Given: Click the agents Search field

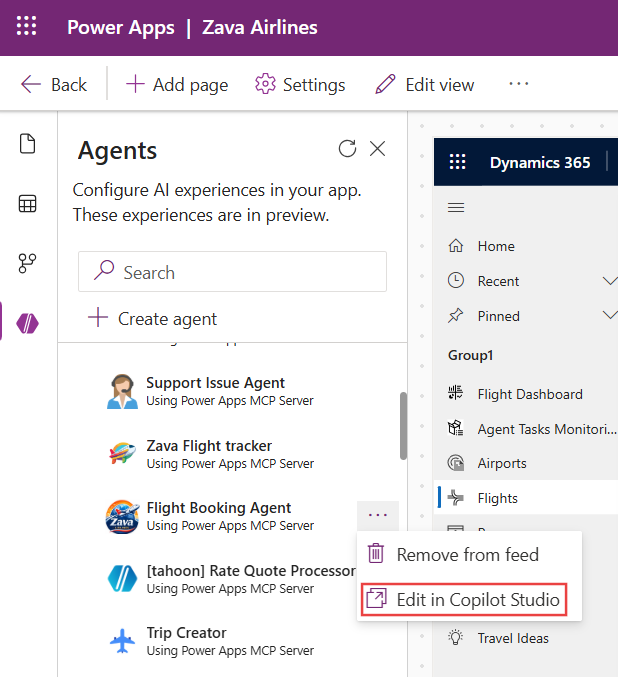Looking at the screenshot, I should (x=232, y=272).
